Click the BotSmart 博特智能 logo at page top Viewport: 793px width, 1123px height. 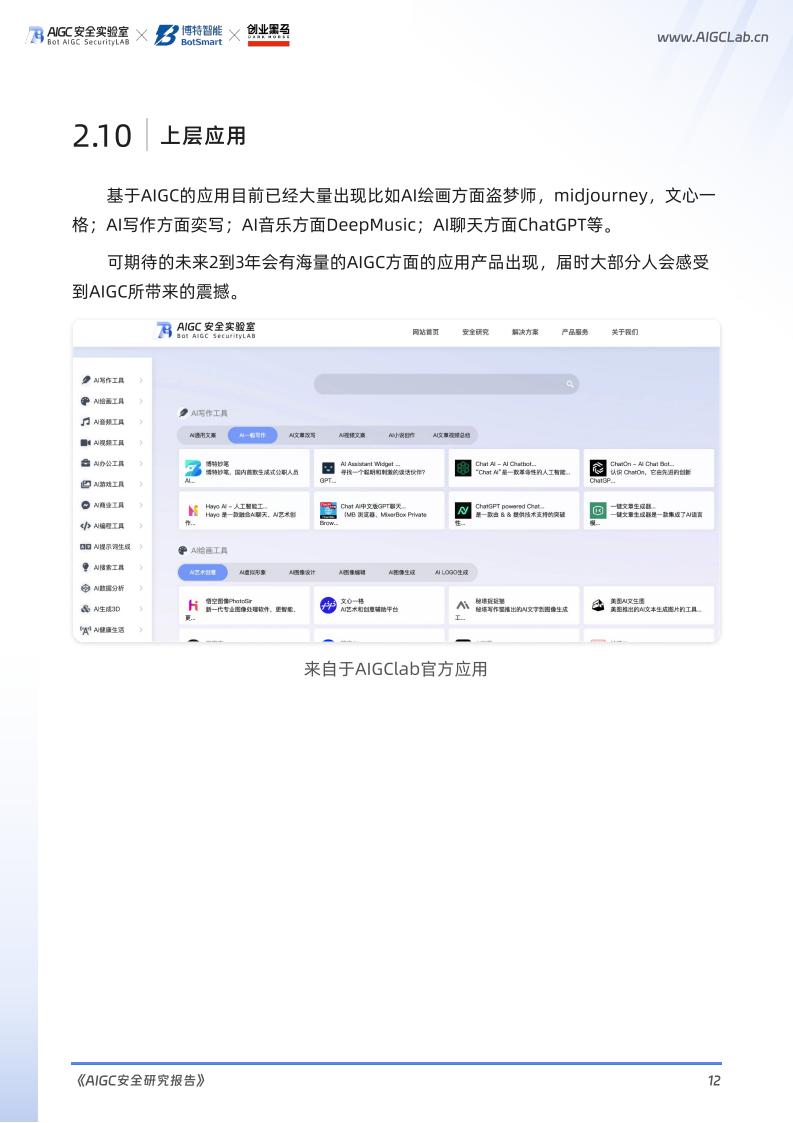point(188,35)
